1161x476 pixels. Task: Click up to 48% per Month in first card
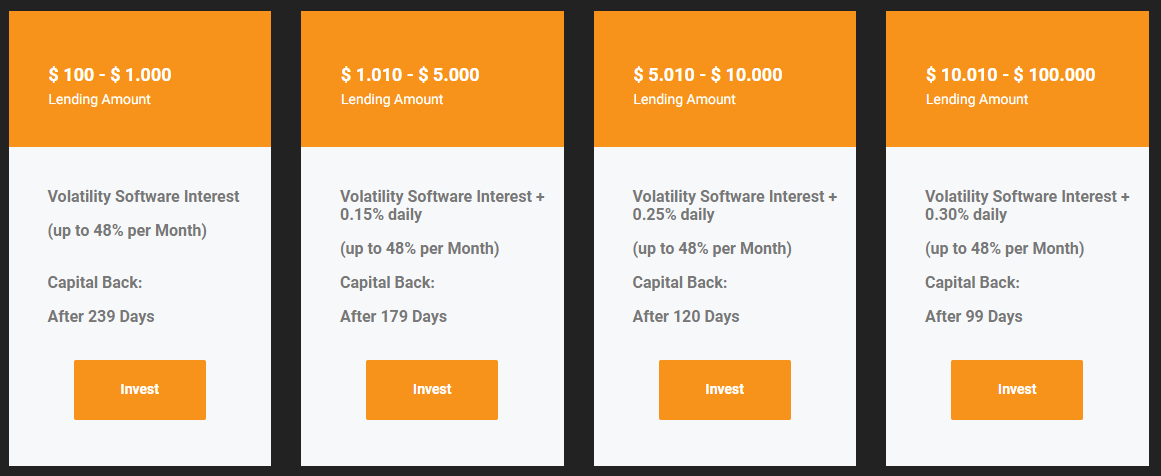coord(127,230)
